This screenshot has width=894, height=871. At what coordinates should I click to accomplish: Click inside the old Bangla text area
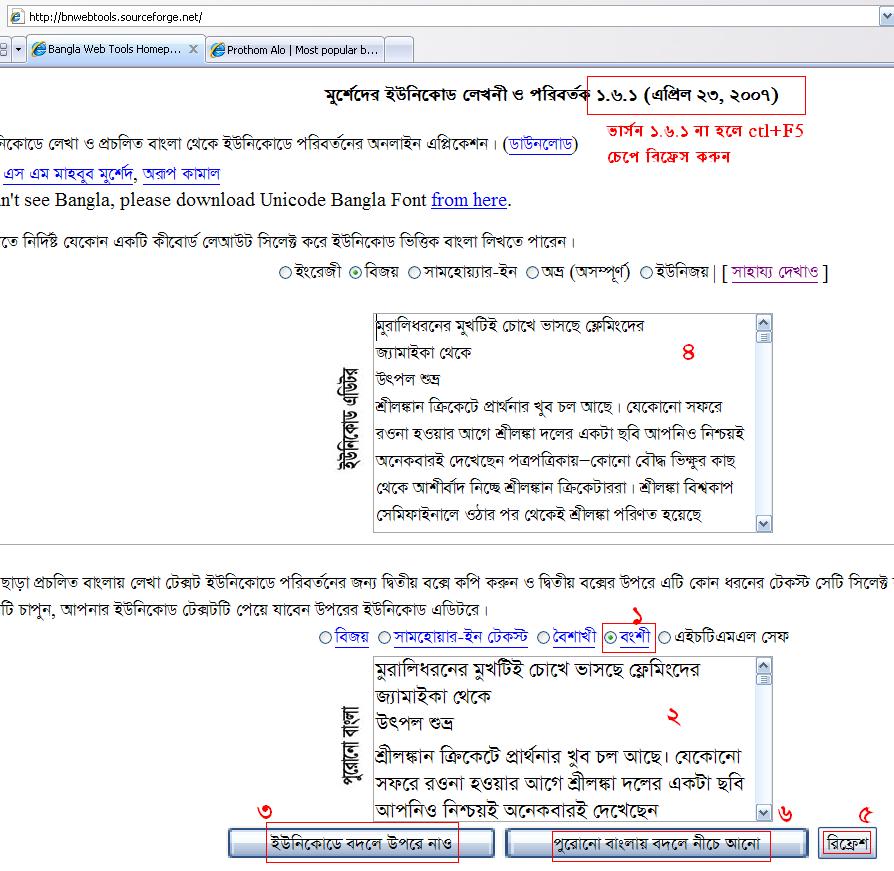(x=564, y=739)
